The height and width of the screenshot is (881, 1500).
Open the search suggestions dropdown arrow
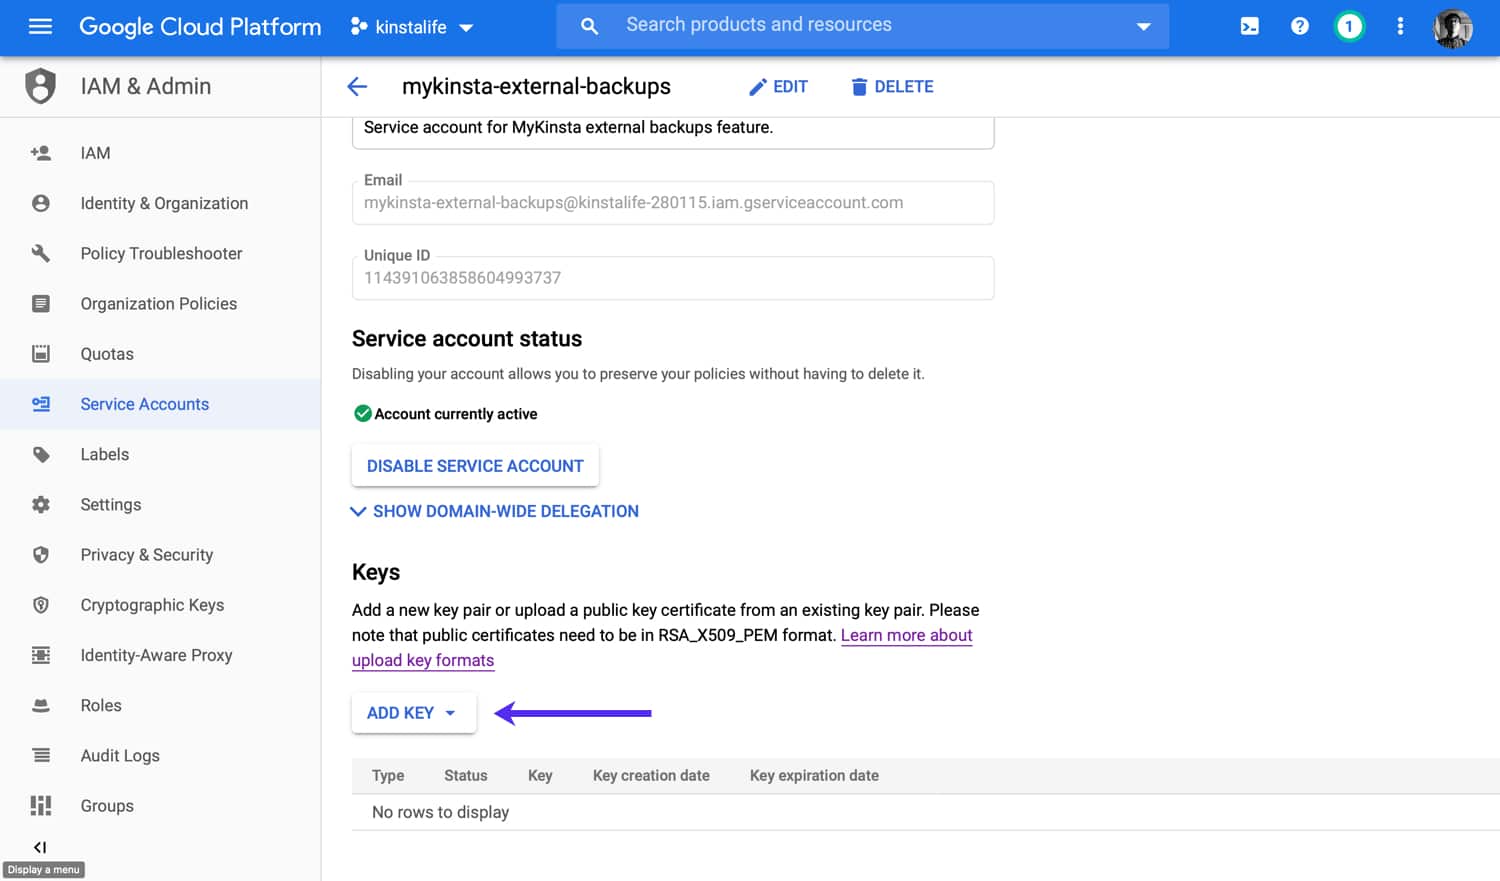(1143, 26)
